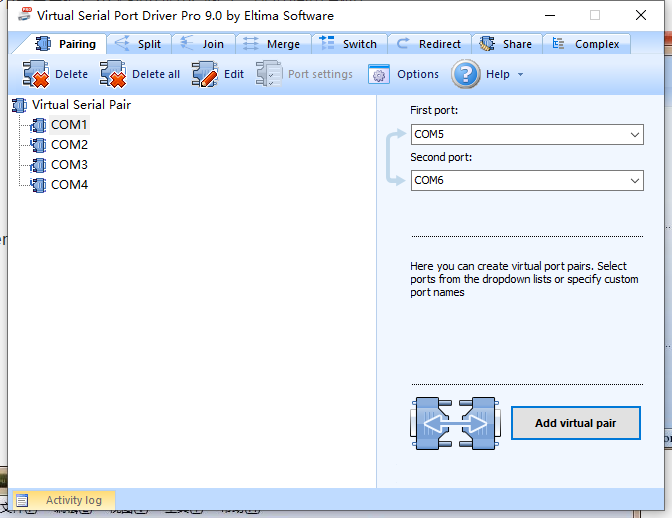Click the Delete label in toolbar
The height and width of the screenshot is (518, 672).
pos(72,74)
